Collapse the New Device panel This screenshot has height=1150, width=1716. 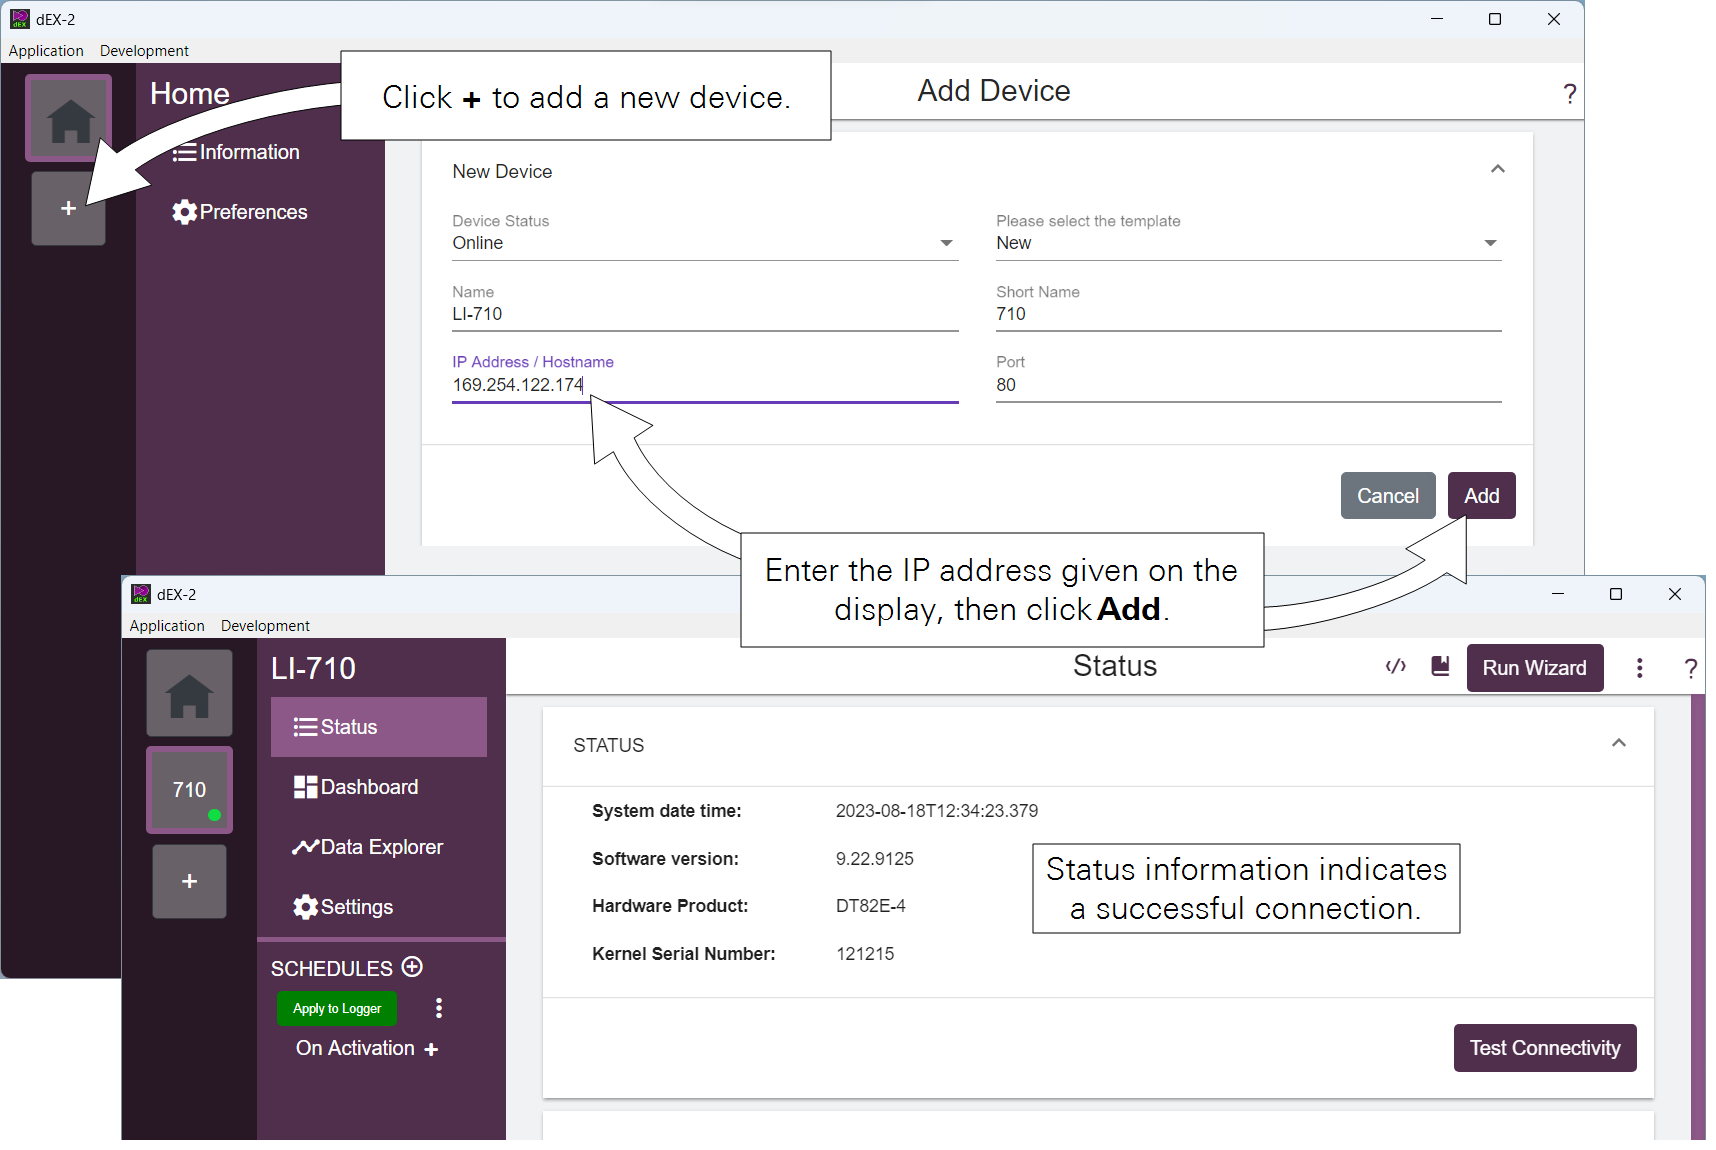1497,169
